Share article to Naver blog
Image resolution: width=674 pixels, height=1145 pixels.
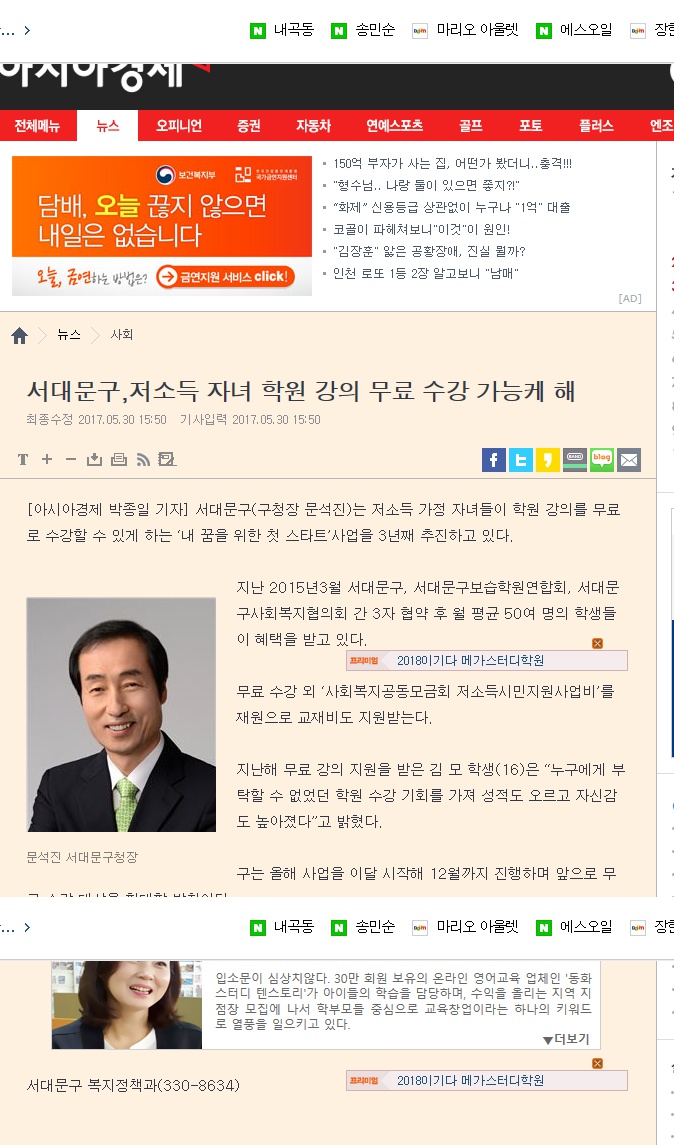tap(602, 459)
